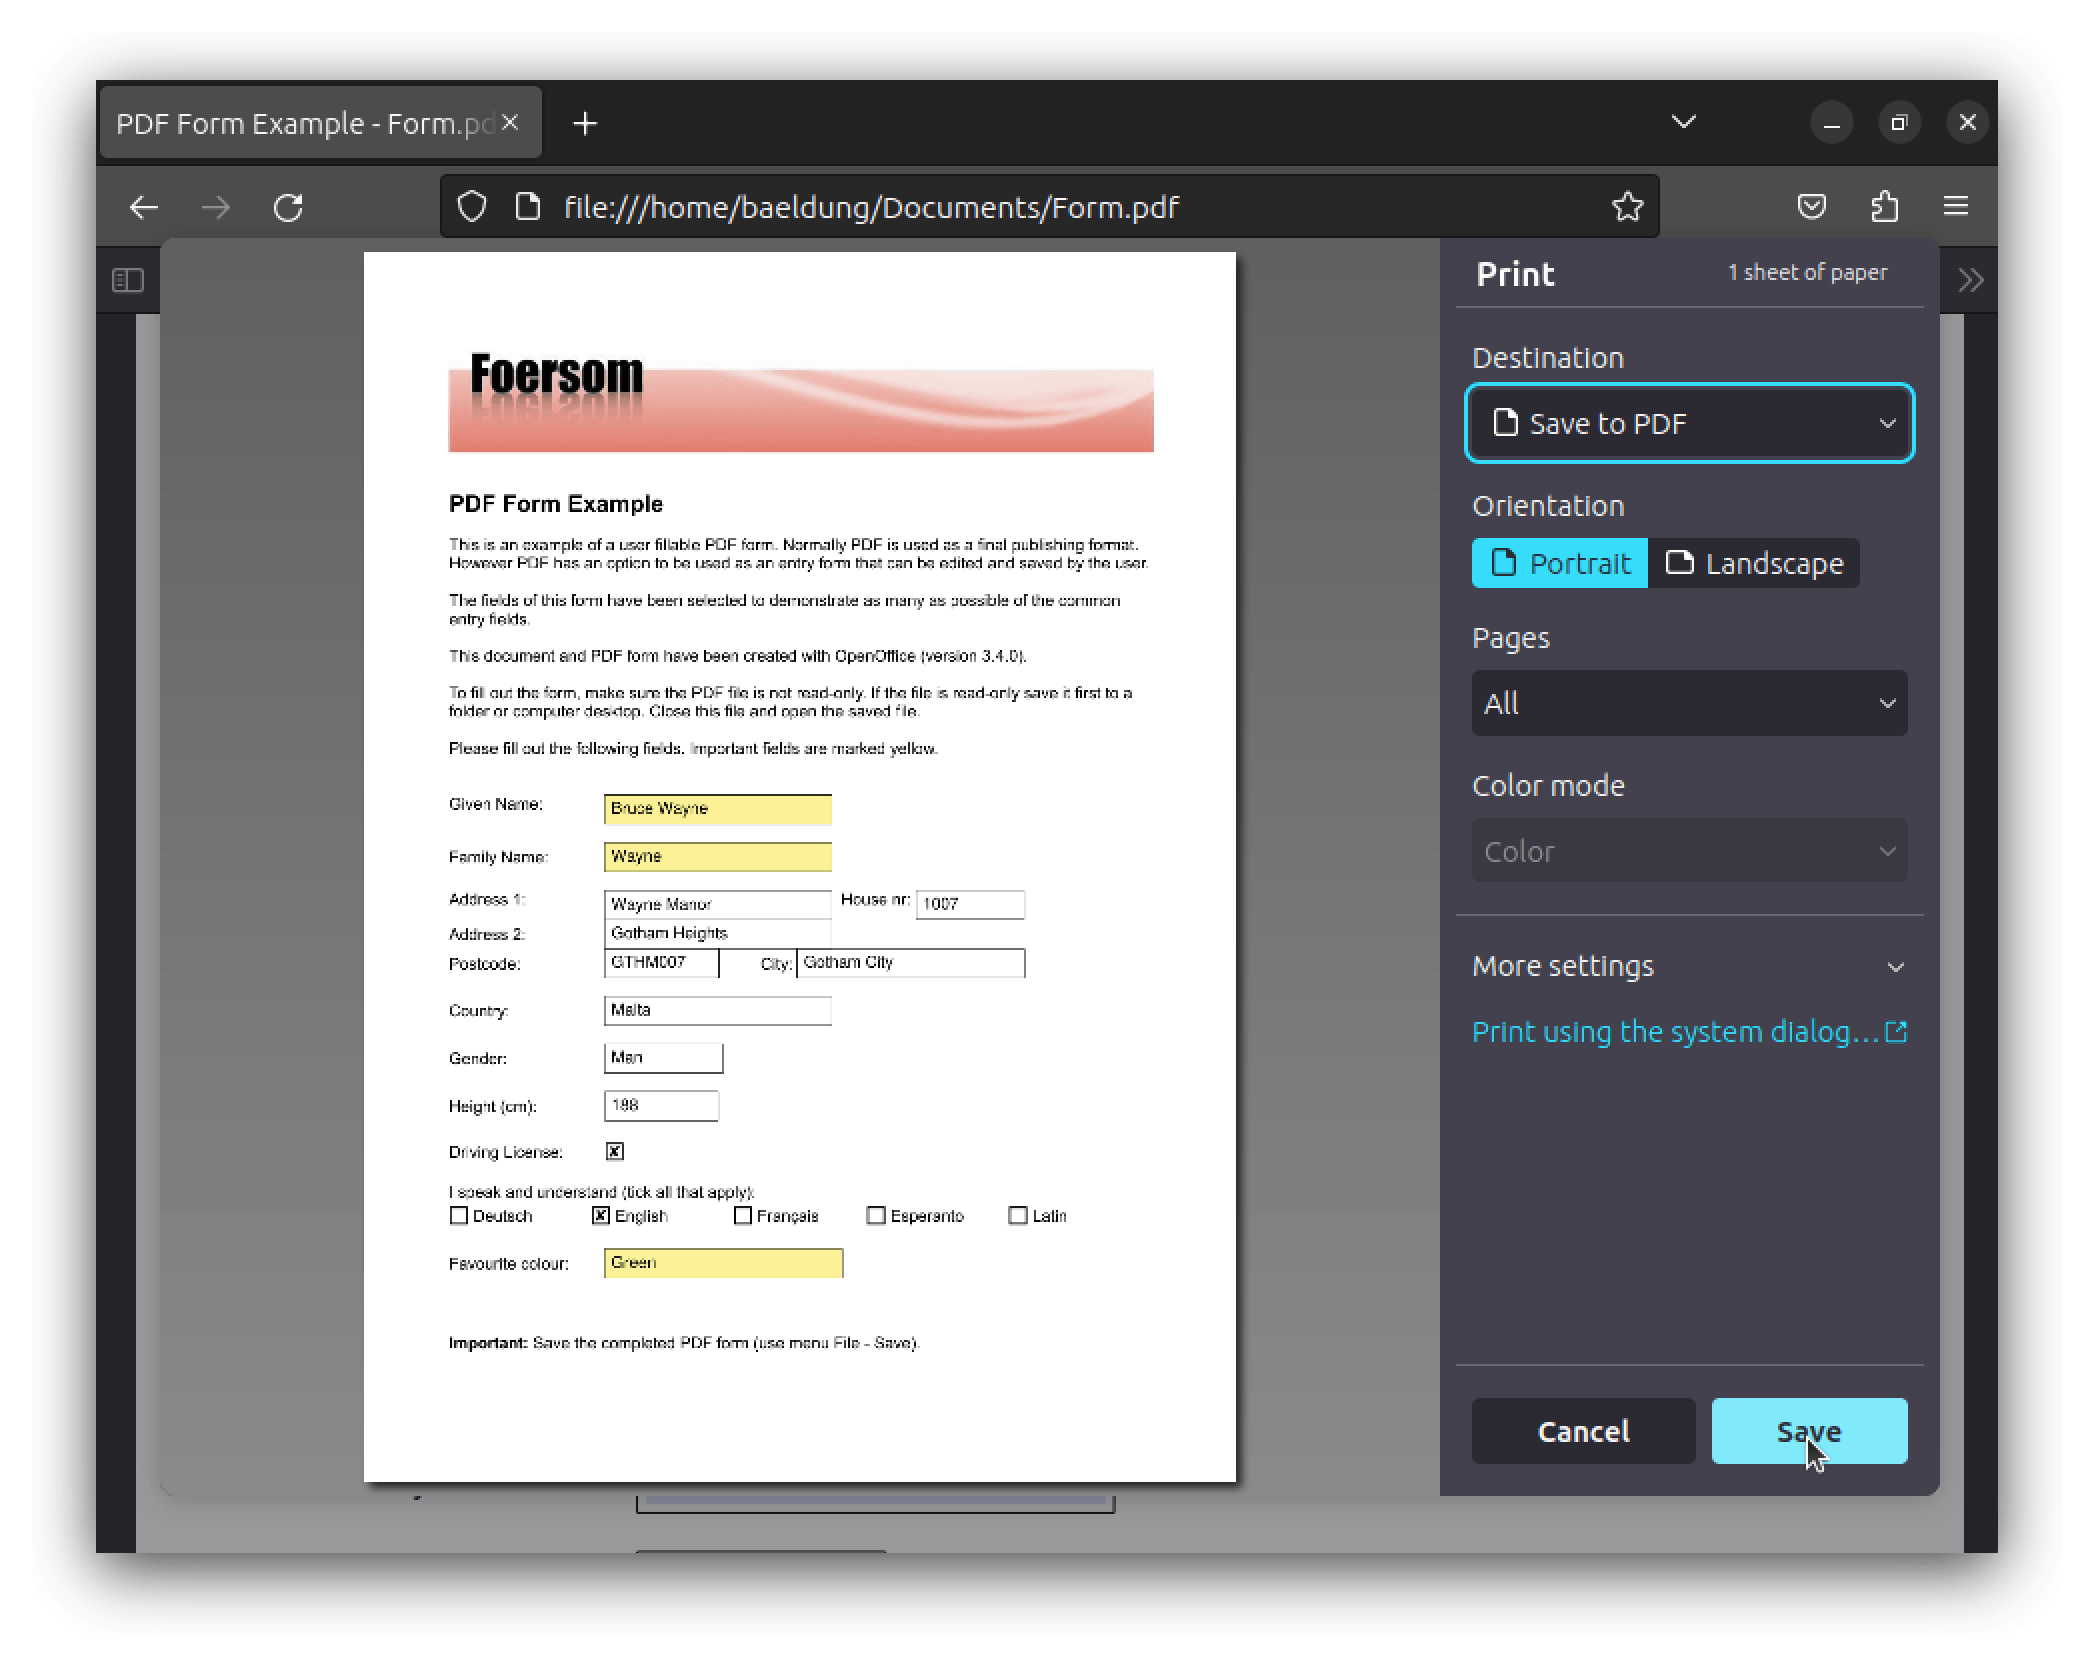Viewport: 2094px width, 1665px height.
Task: Click the City value Gotham City
Action: pyautogui.click(x=910, y=962)
